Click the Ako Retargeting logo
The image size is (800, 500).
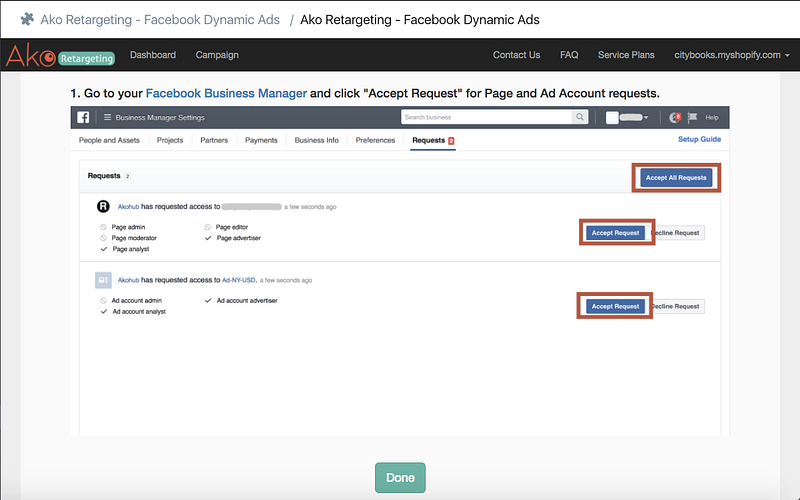60,56
